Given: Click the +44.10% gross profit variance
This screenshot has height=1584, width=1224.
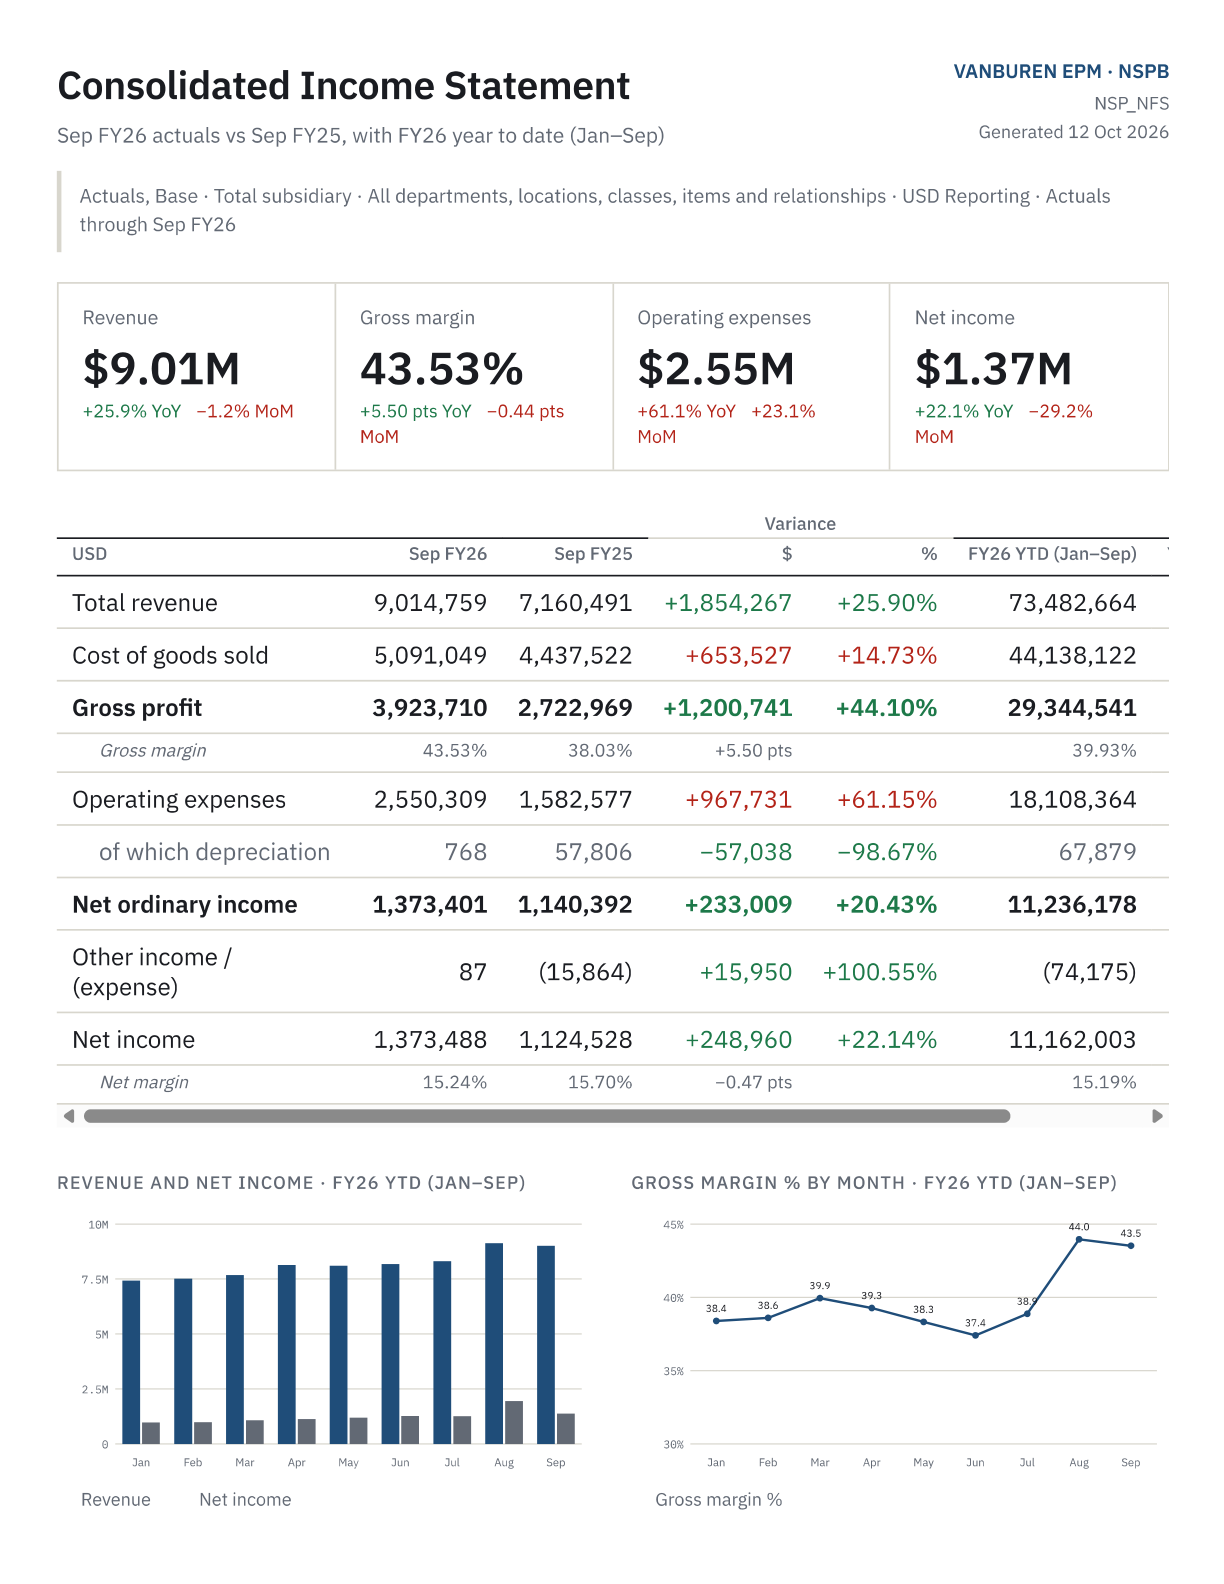Looking at the screenshot, I should (886, 708).
